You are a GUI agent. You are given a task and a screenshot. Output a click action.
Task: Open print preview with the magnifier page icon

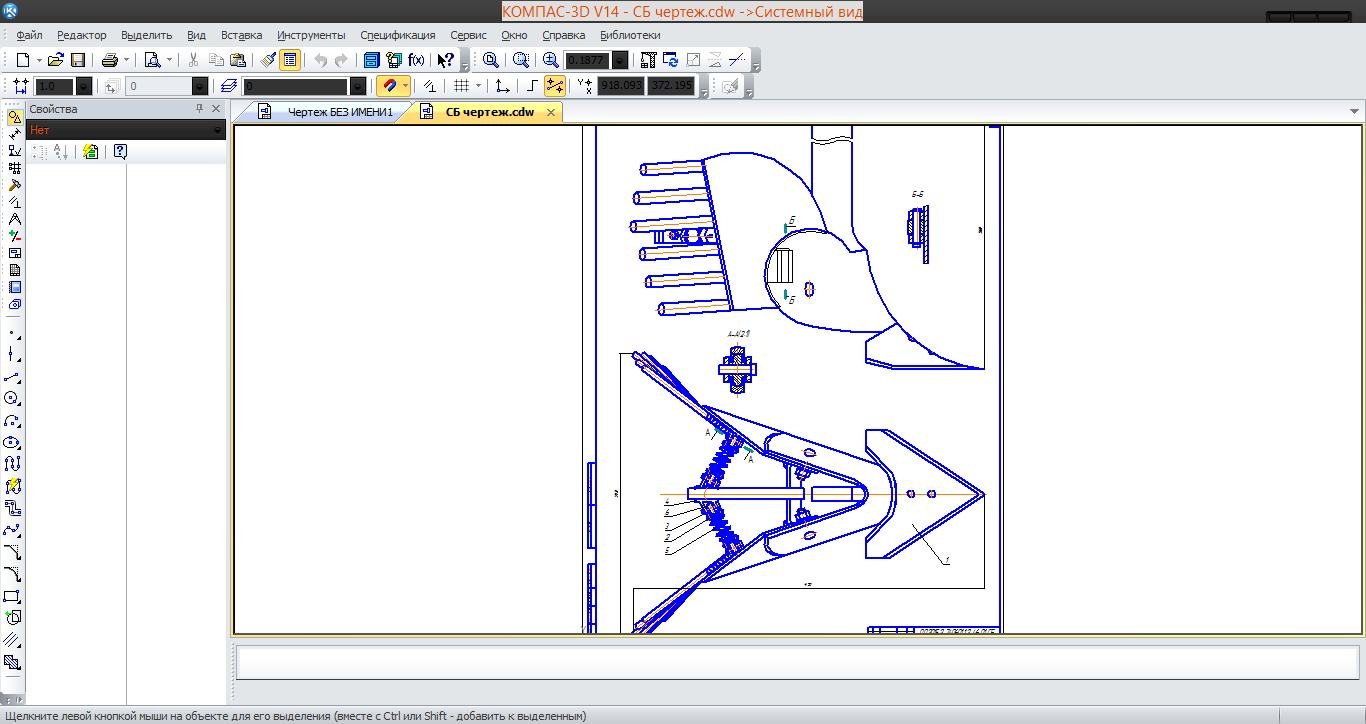(152, 60)
